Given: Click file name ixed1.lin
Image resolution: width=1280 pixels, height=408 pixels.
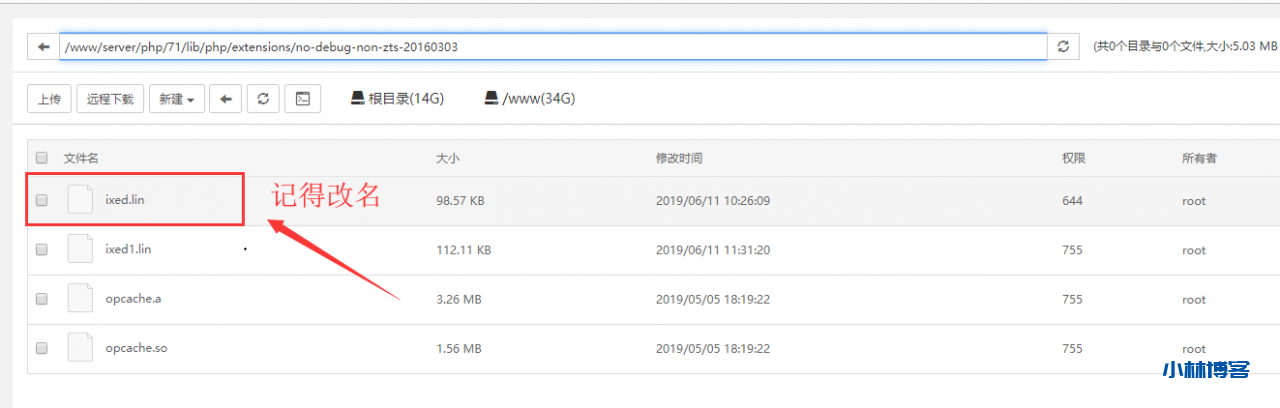Looking at the screenshot, I should 128,250.
